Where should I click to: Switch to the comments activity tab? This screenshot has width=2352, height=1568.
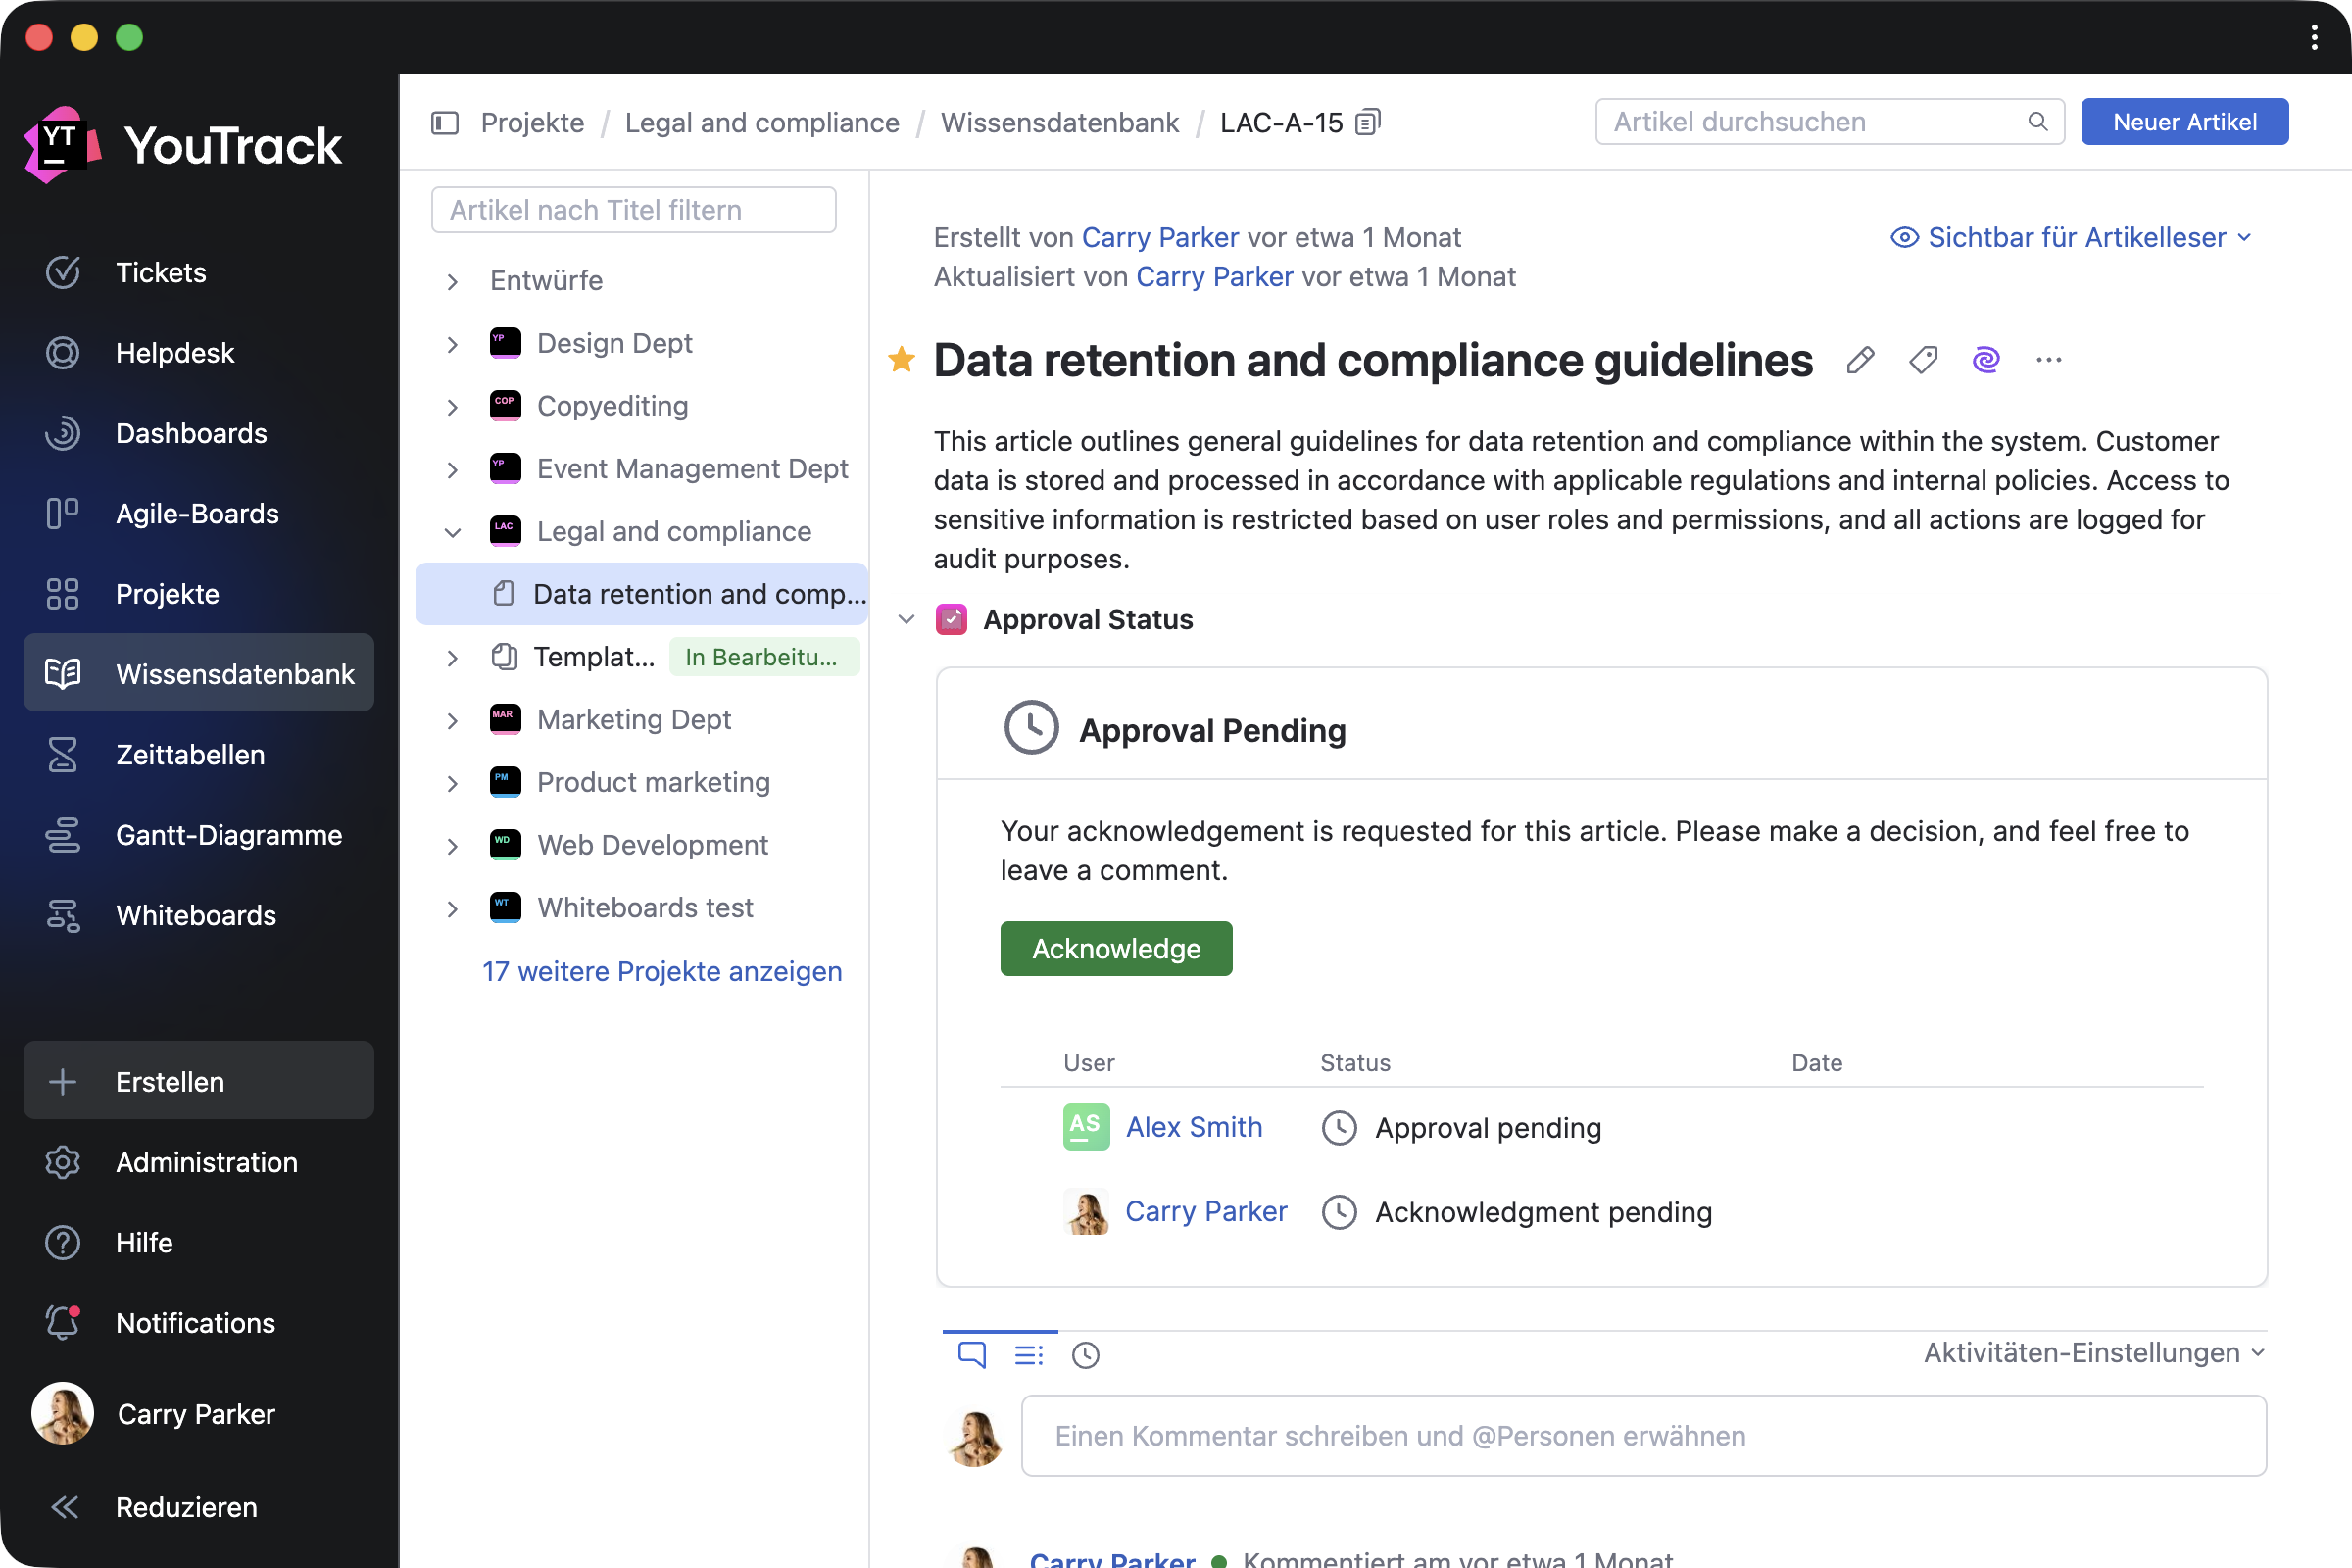(x=971, y=1354)
